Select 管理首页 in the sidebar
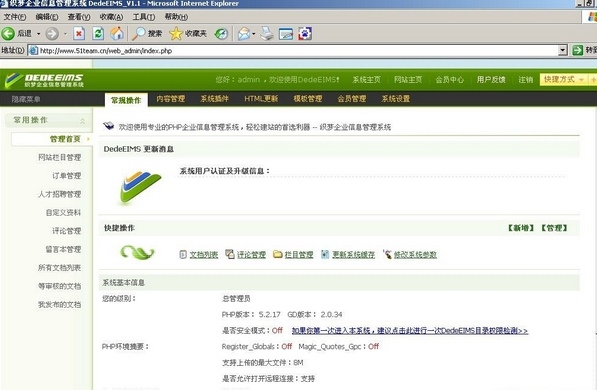 pos(65,139)
